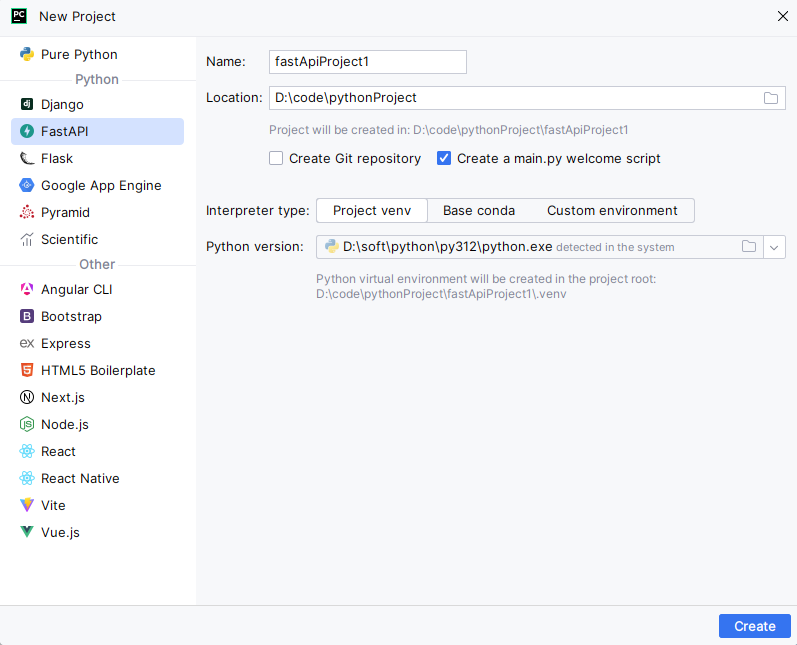Click the Location path input field

coord(527,98)
